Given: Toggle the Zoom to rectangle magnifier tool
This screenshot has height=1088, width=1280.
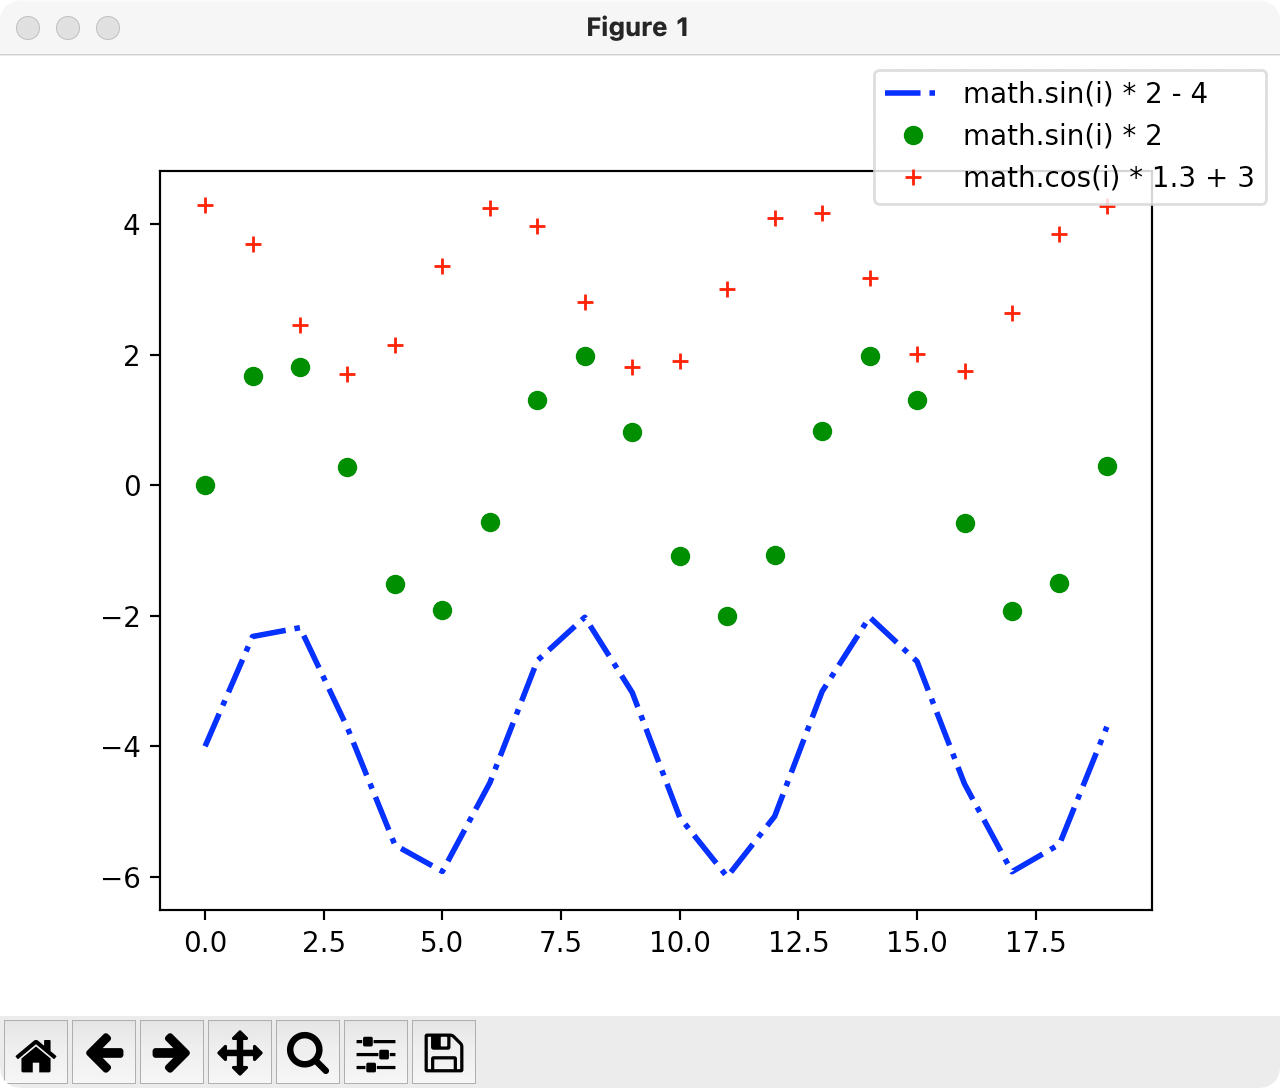Looking at the screenshot, I should pyautogui.click(x=308, y=1052).
